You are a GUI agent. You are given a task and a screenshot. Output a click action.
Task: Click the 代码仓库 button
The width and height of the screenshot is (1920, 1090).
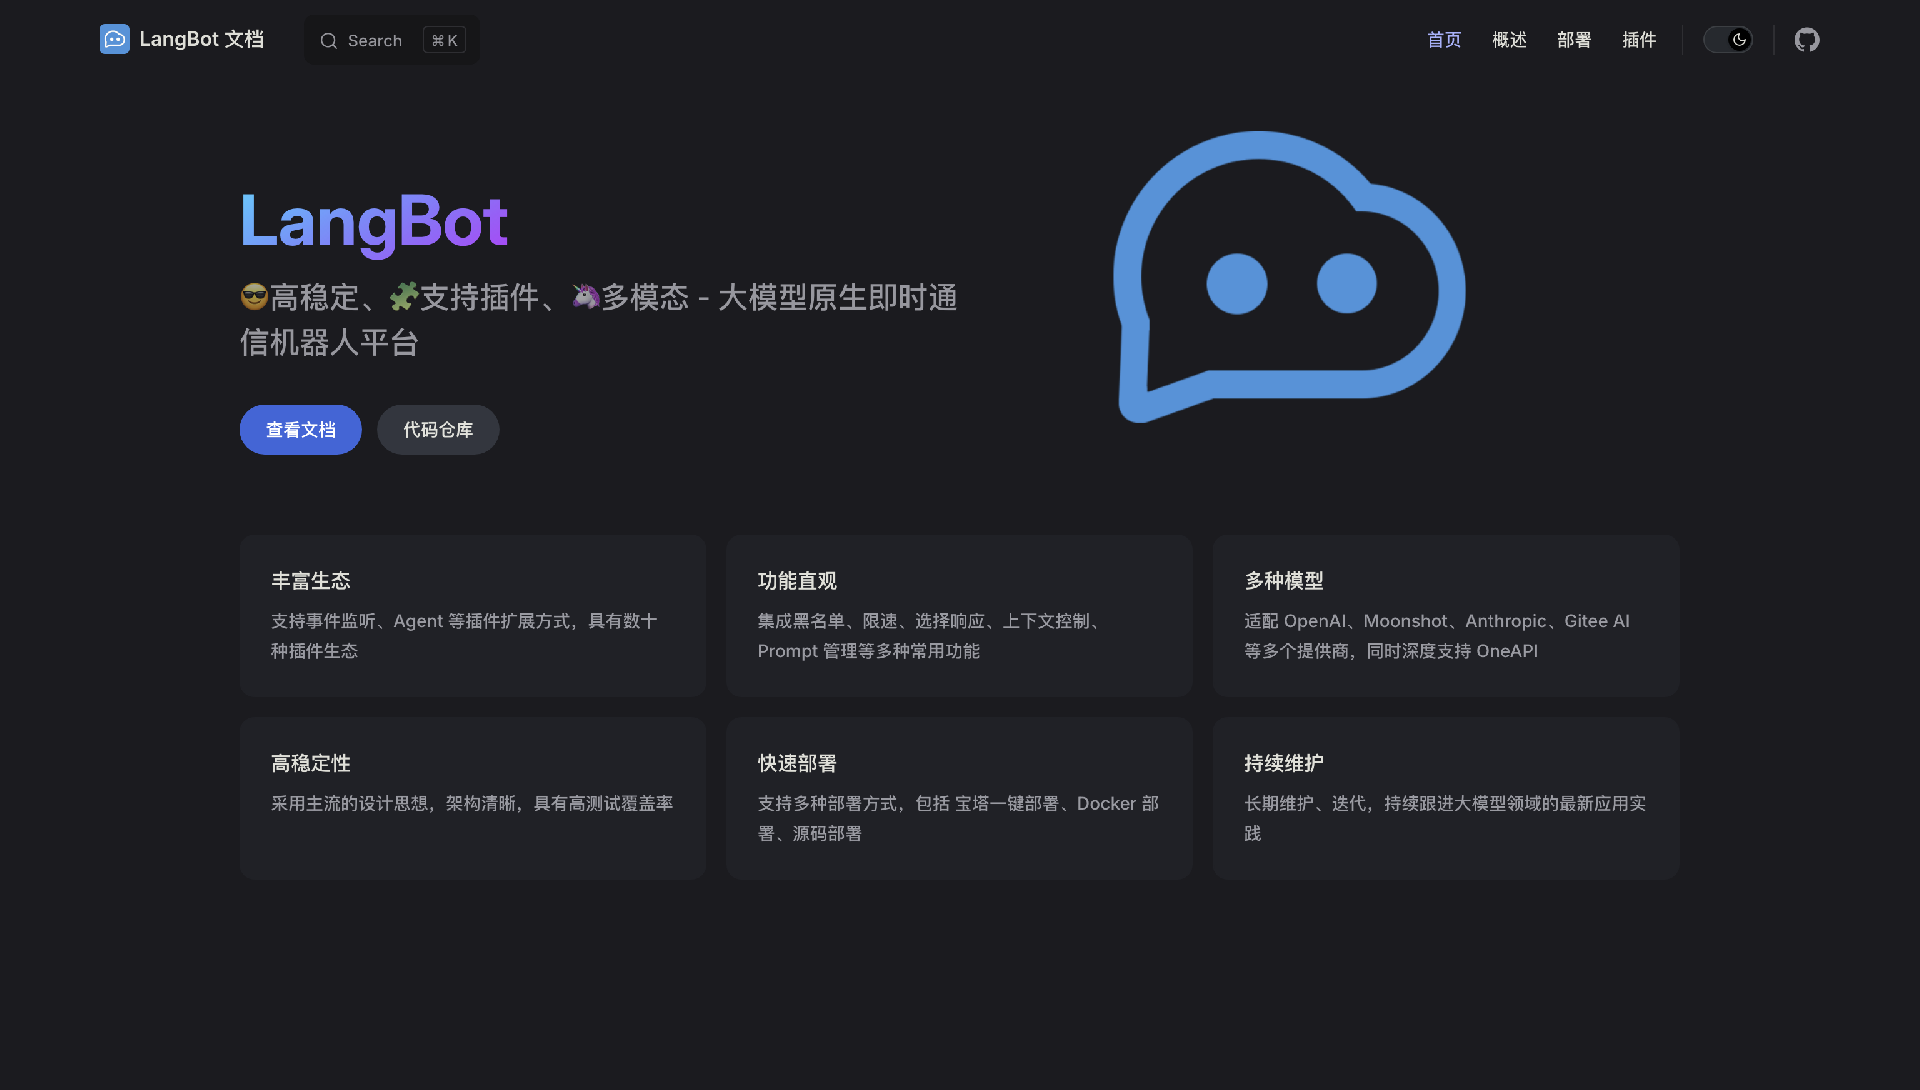pos(438,430)
